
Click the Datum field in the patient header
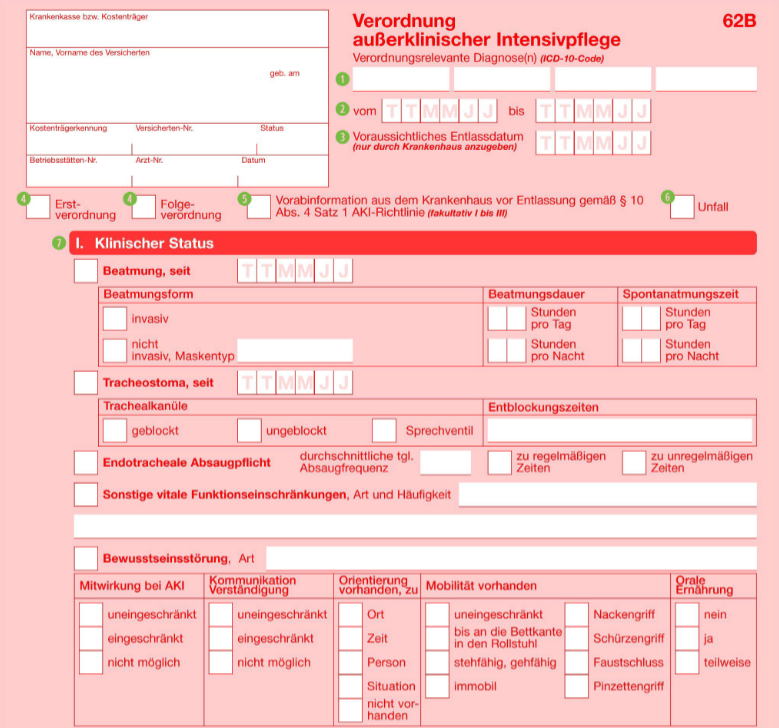click(283, 171)
